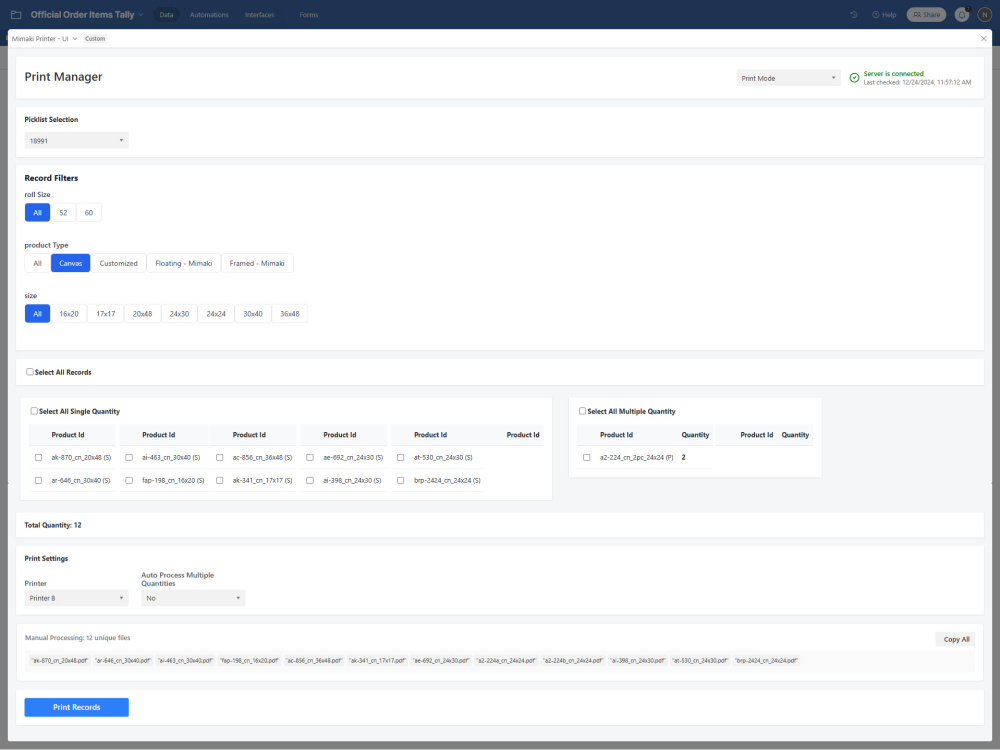
Task: Filter by size 24x24
Action: click(x=216, y=313)
